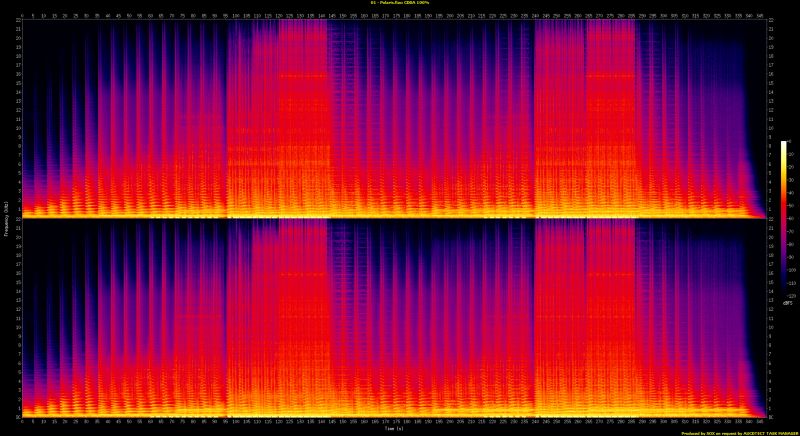The image size is (800, 436).
Task: Click the "Time (s)" label below bottom axis
Action: click(x=395, y=429)
